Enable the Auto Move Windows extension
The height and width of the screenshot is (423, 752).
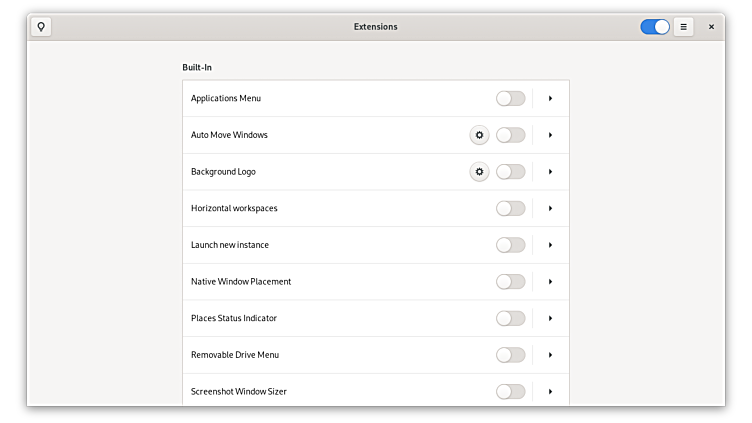point(510,135)
